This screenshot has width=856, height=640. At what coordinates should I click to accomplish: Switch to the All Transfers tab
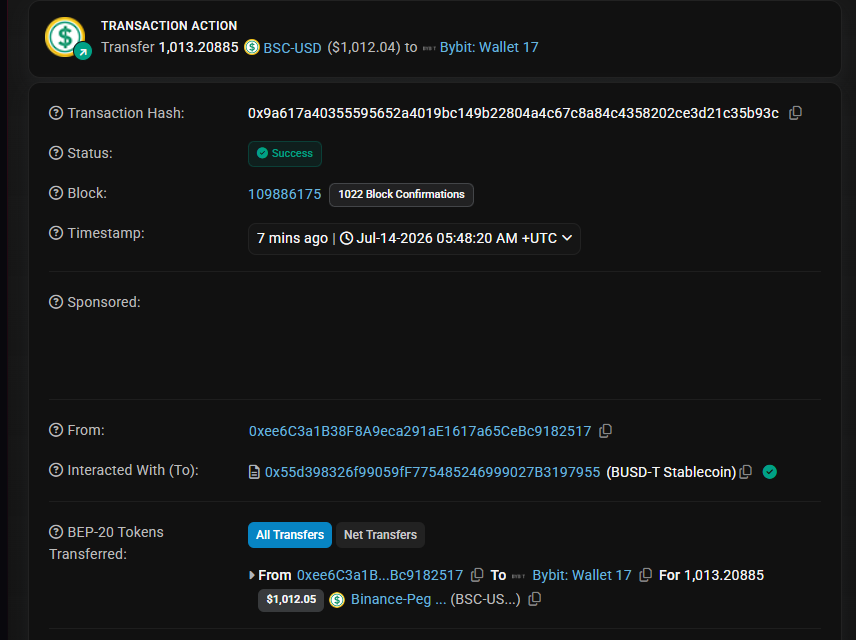pyautogui.click(x=290, y=535)
